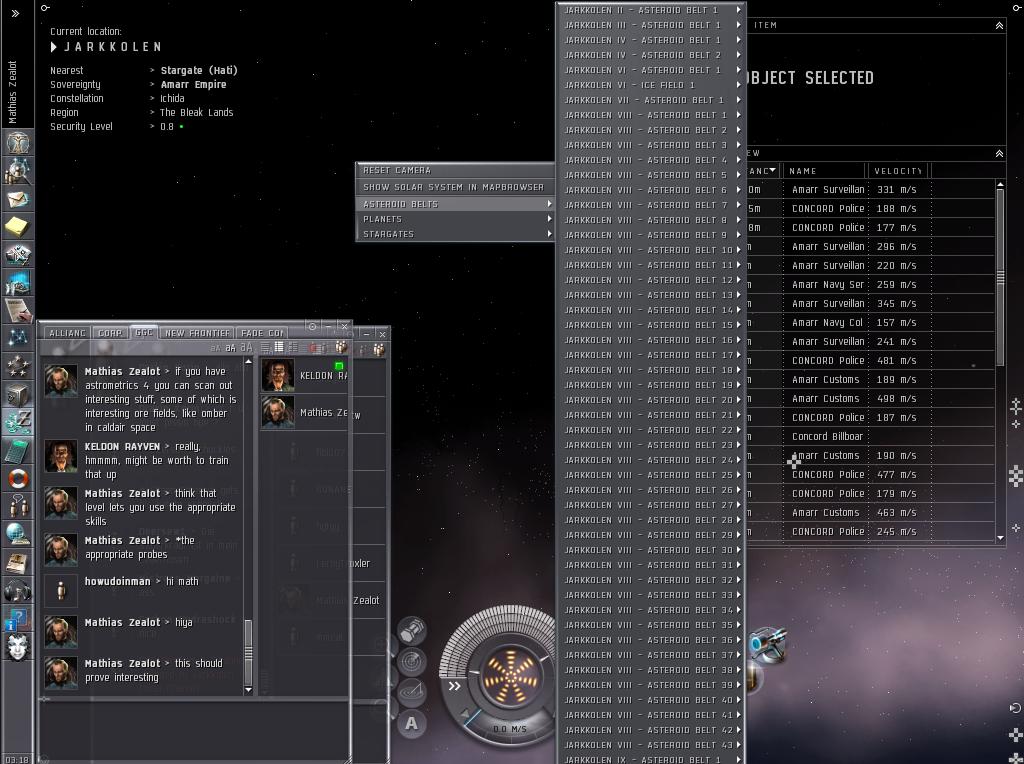Toggle autopilot with the A button
The width and height of the screenshot is (1024, 764).
point(411,724)
